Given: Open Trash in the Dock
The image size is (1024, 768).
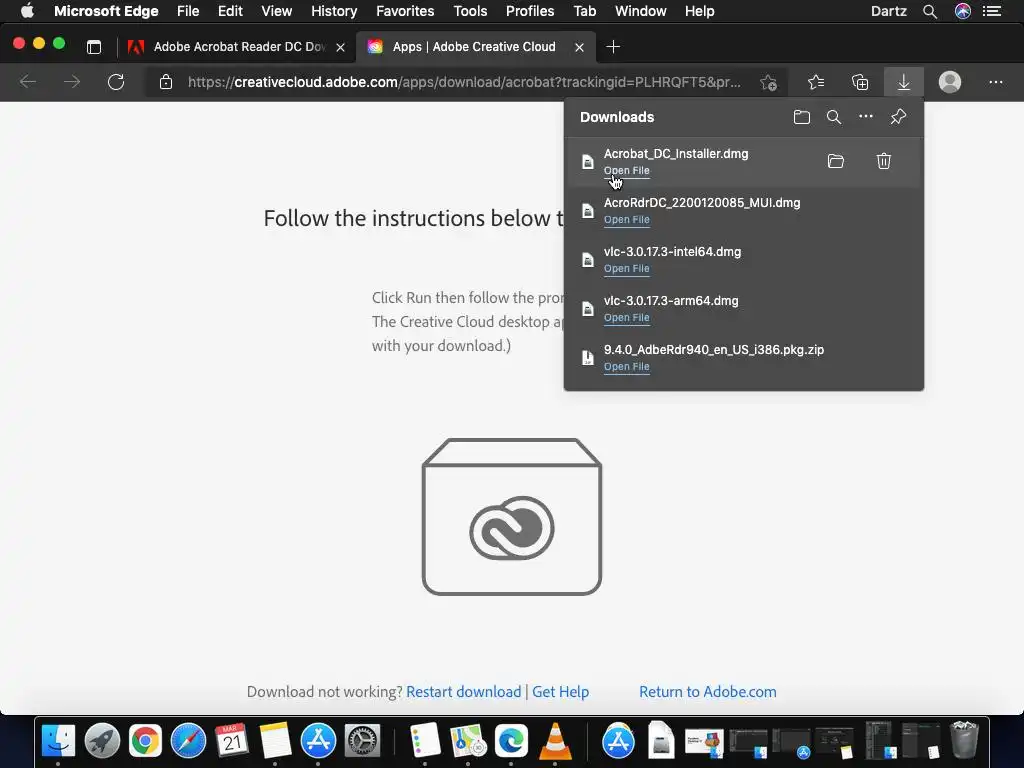Looking at the screenshot, I should click(x=964, y=741).
